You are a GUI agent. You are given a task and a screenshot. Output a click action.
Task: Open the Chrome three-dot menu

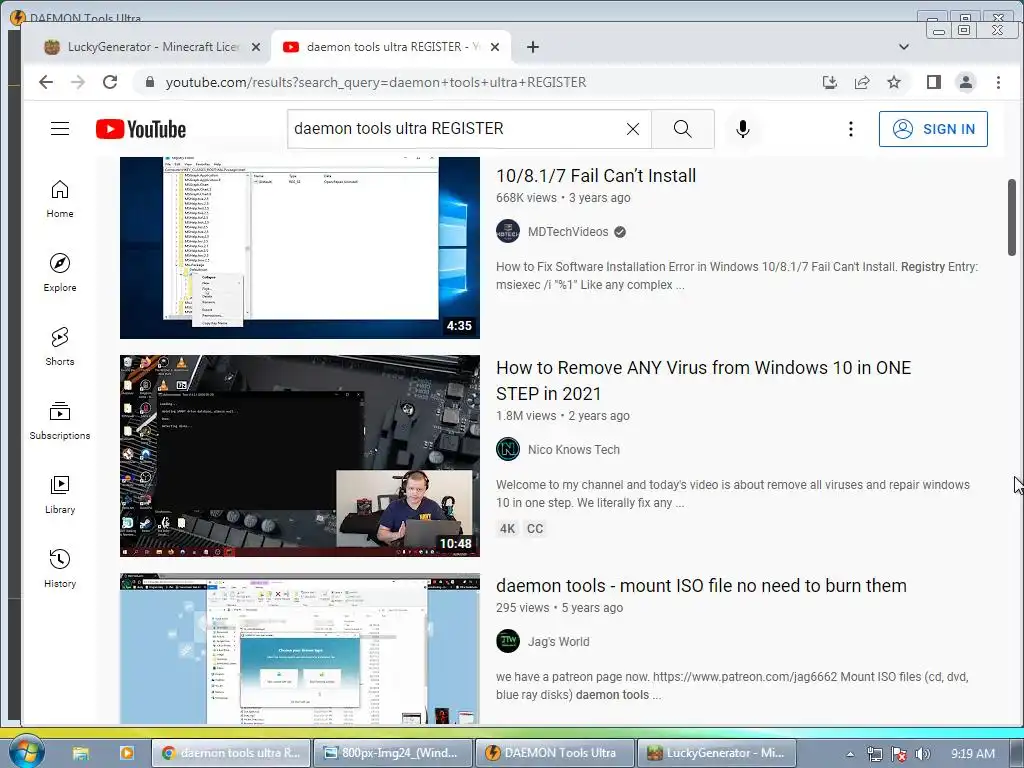click(x=998, y=82)
